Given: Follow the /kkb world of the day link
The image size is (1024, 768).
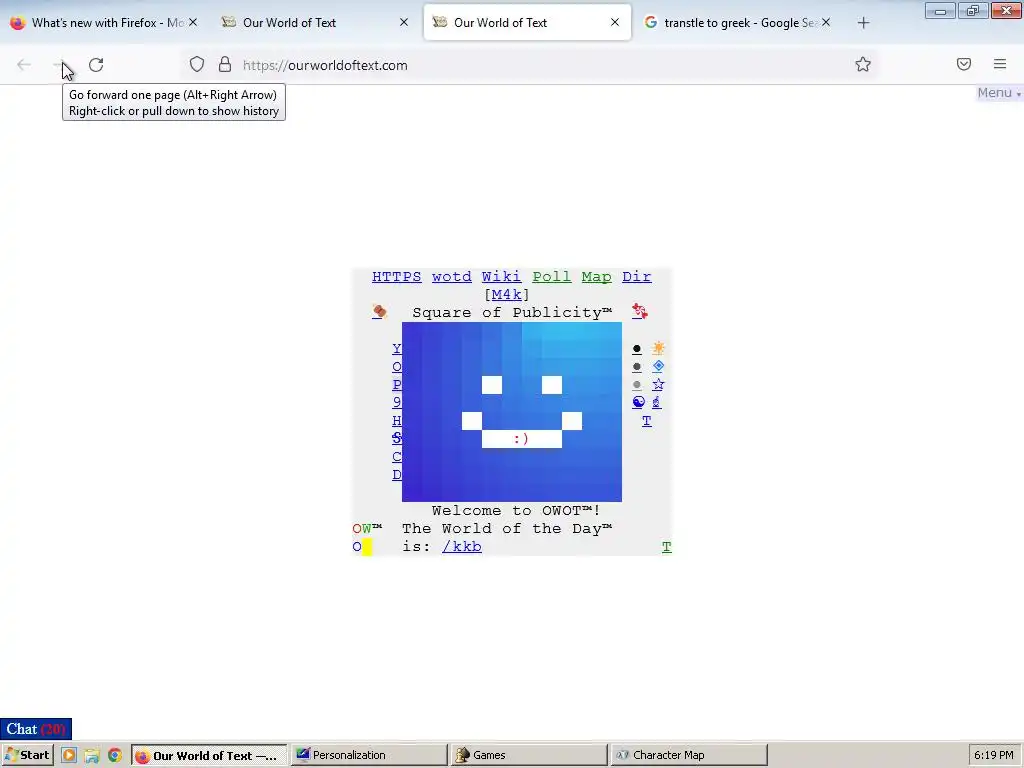Looking at the screenshot, I should (x=462, y=547).
